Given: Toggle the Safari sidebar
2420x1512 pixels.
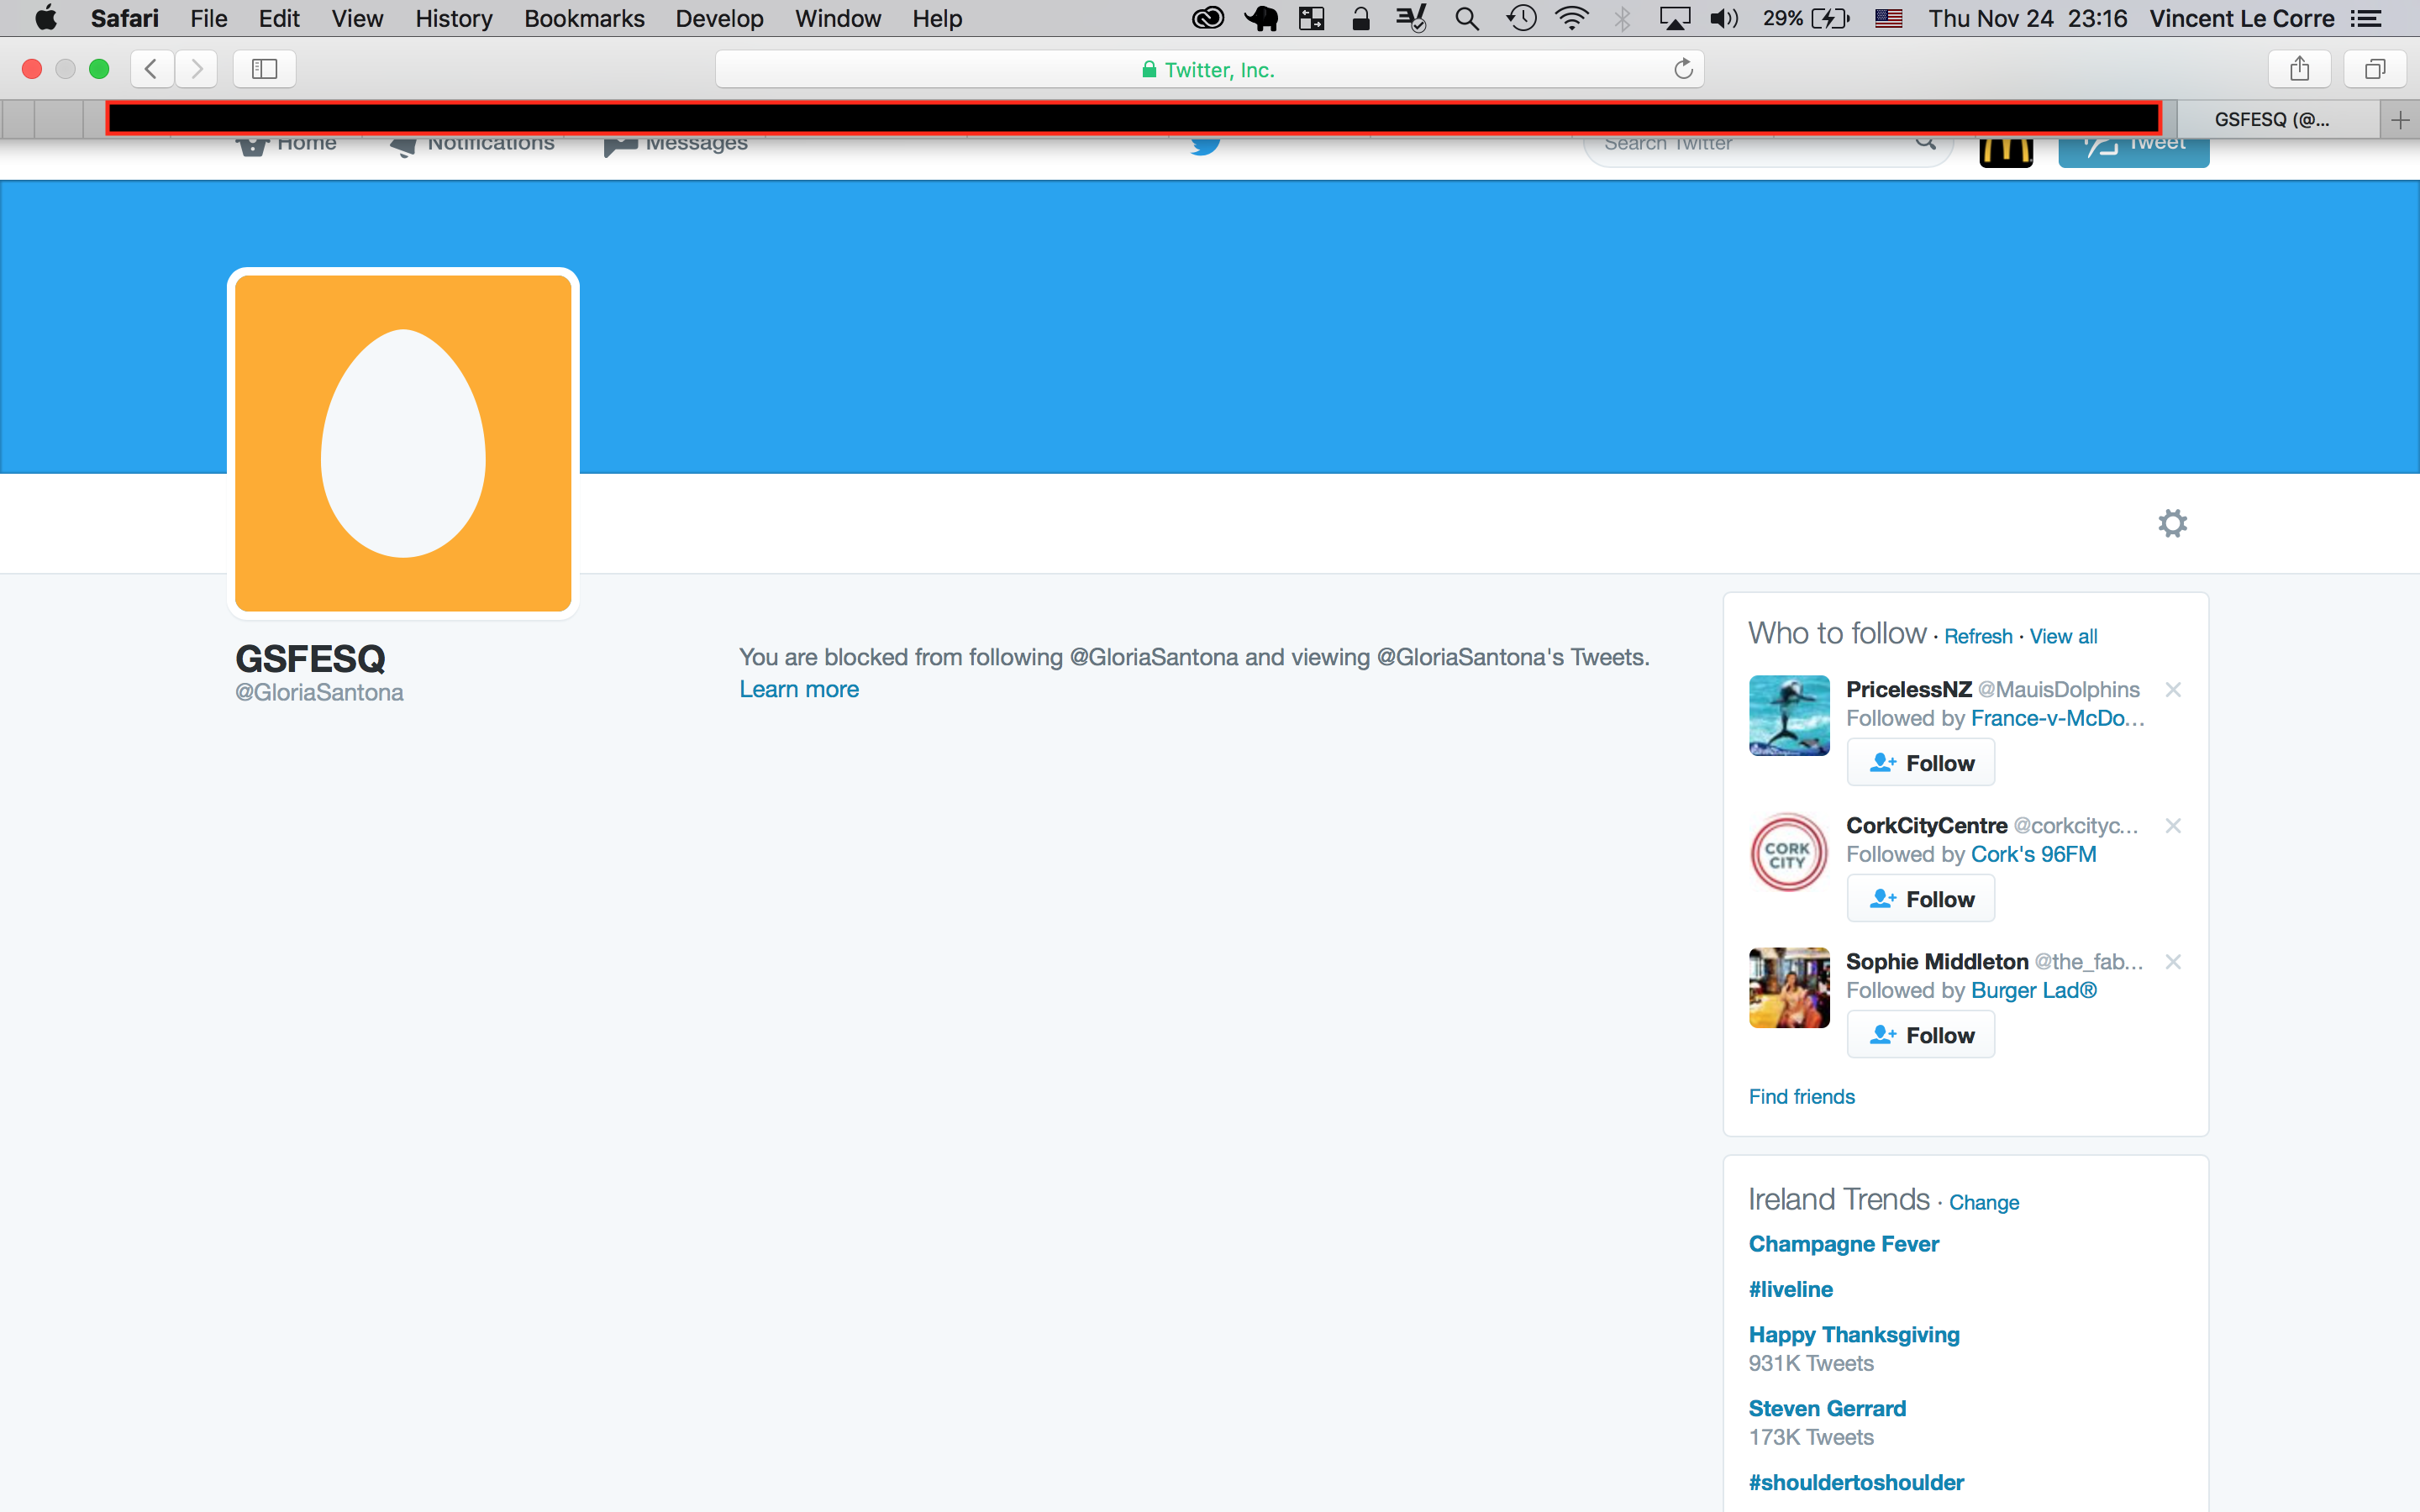Looking at the screenshot, I should tap(264, 69).
